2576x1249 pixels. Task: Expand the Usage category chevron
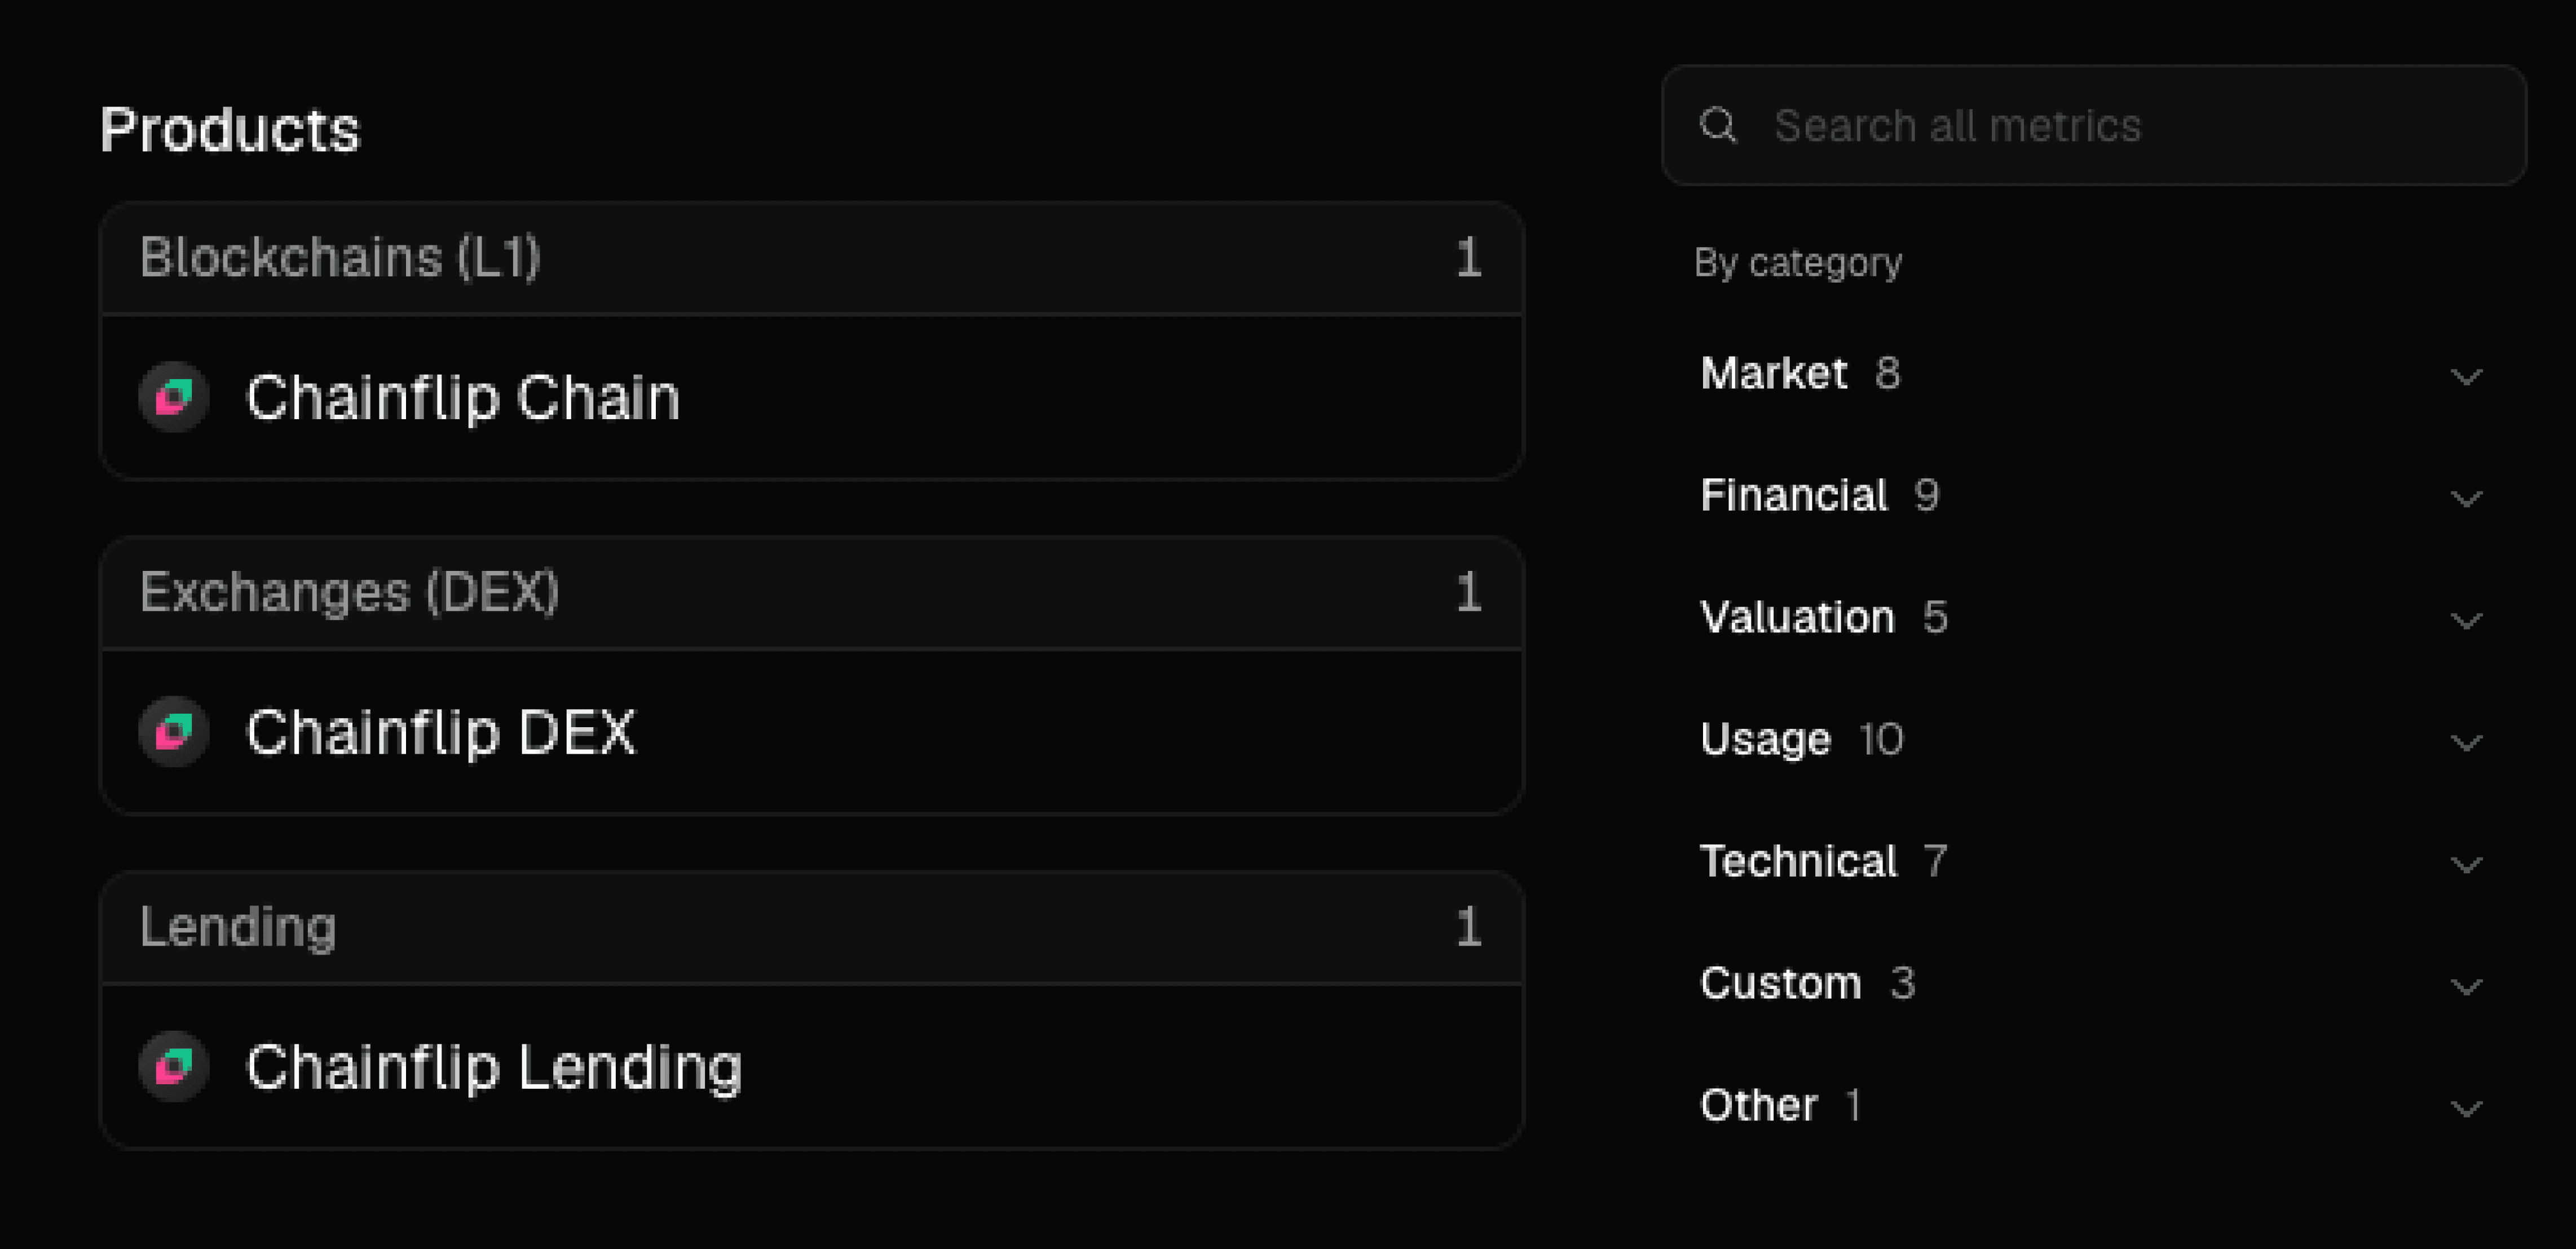2467,742
